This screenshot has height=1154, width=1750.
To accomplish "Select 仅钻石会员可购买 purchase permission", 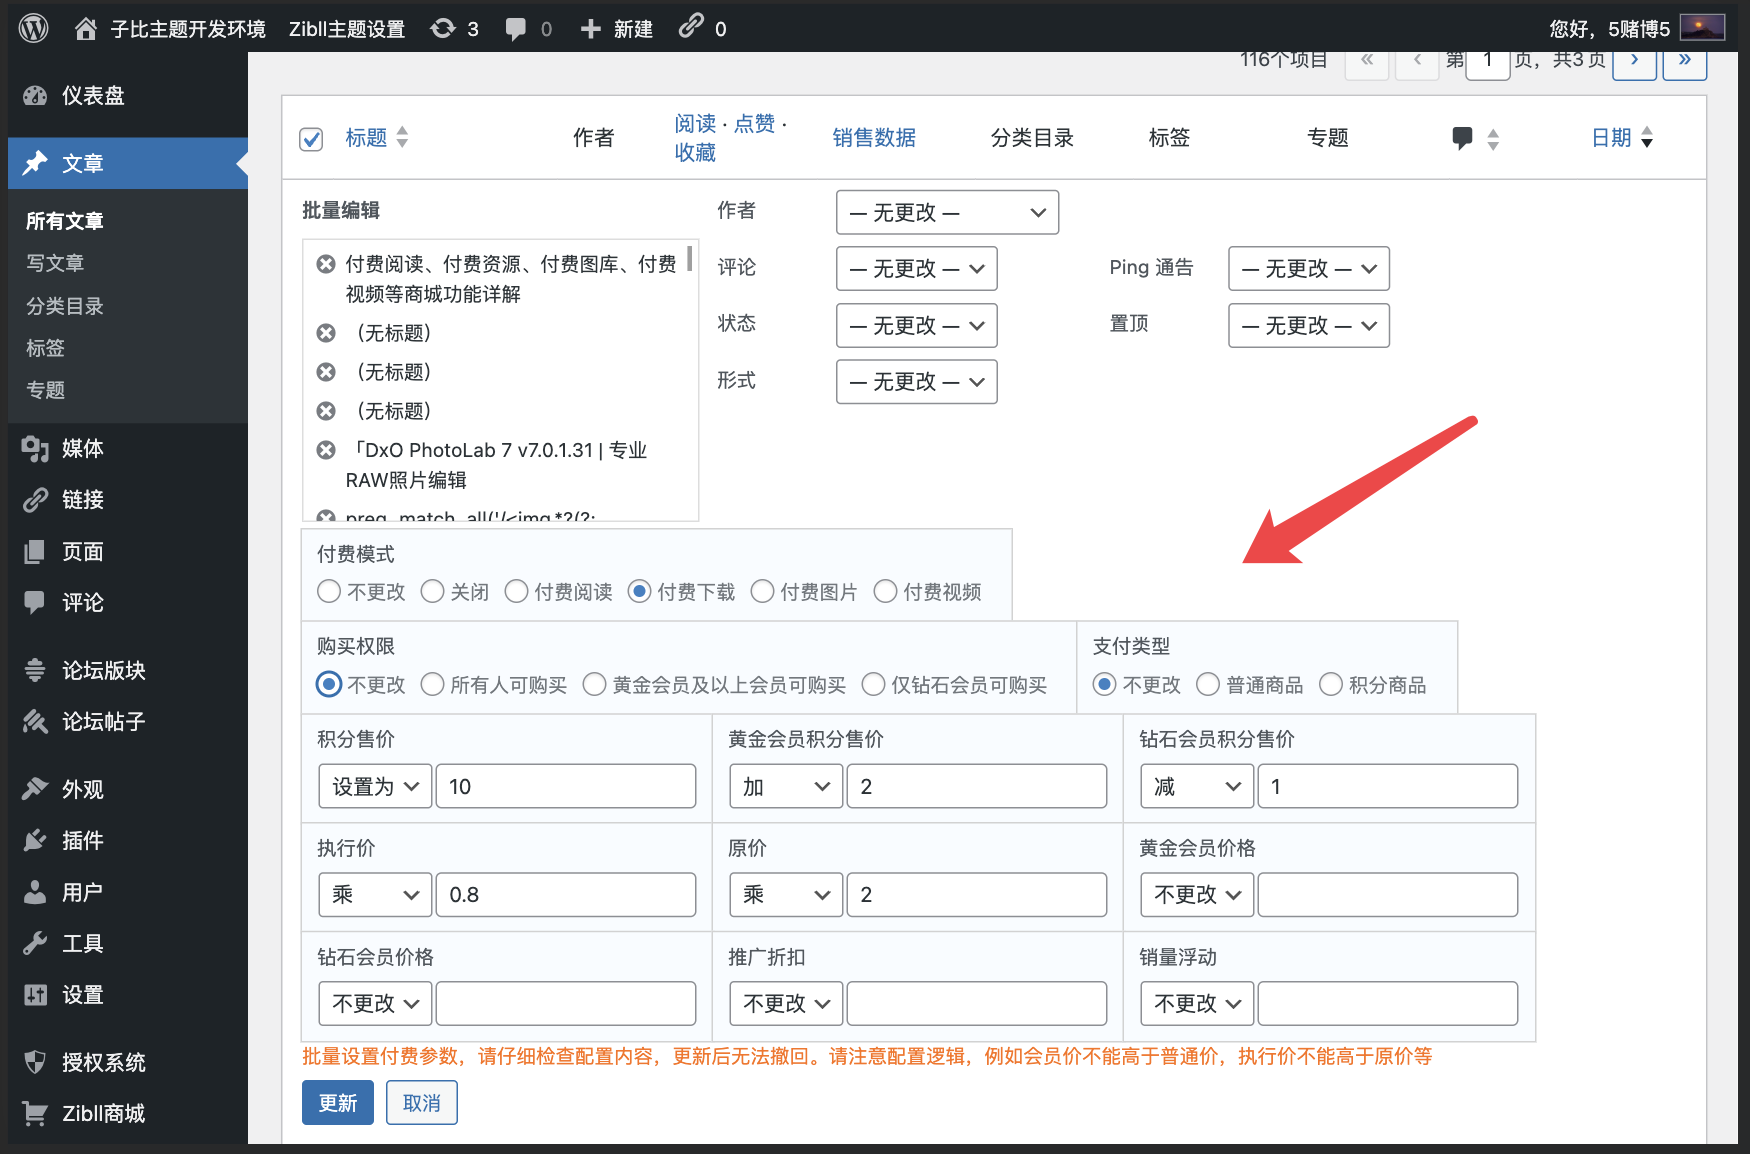I will pos(874,684).
